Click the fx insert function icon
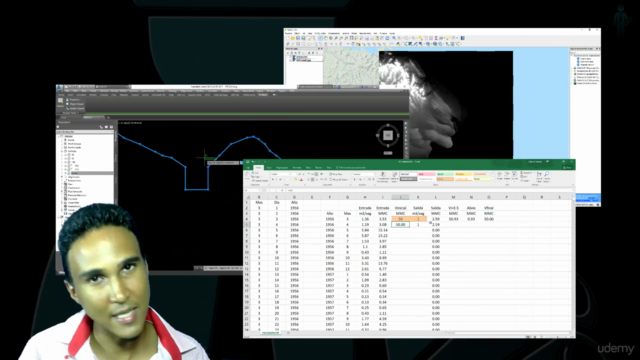This screenshot has height=360, width=640. click(282, 190)
